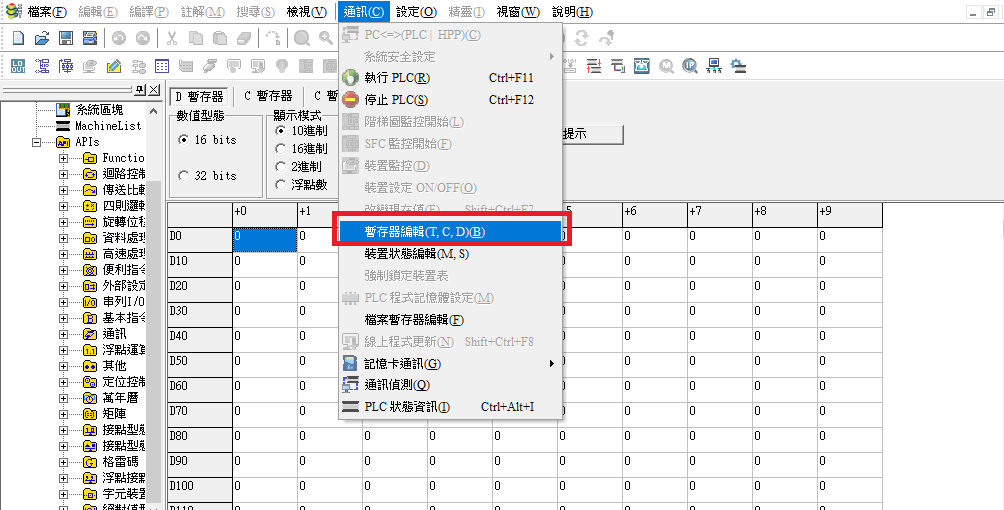
Task: Click the 系統區塊 icon in project tree
Action: 63,110
